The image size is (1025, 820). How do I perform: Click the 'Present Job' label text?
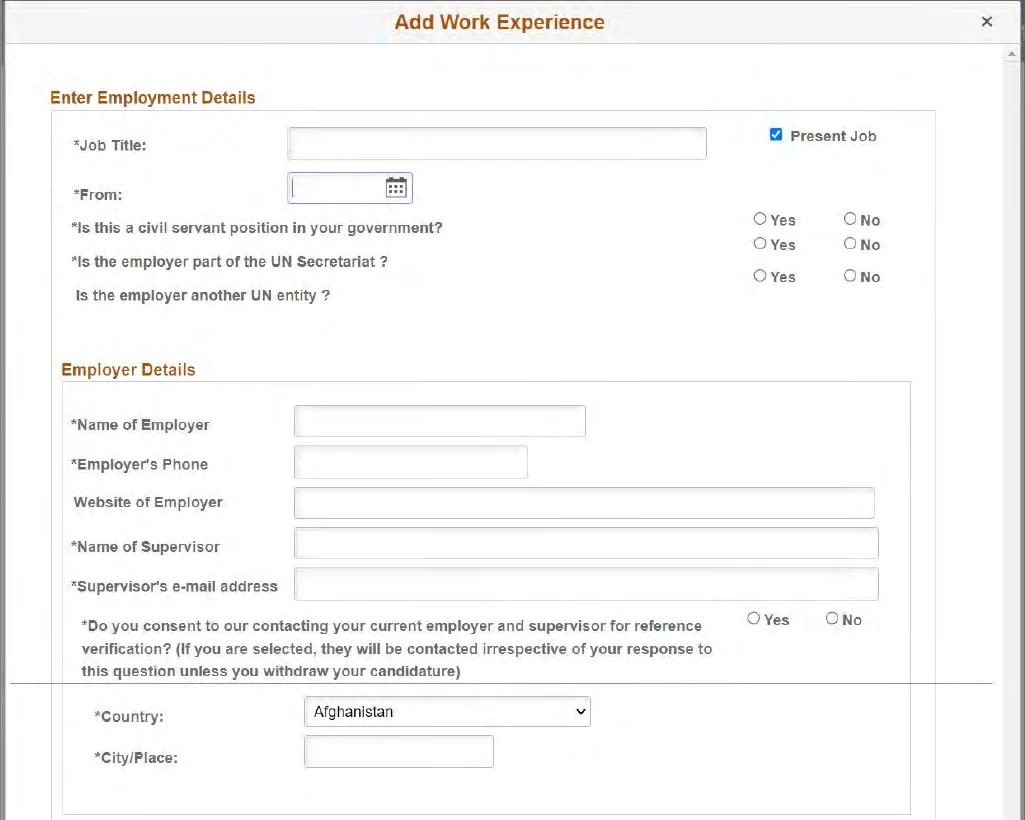pyautogui.click(x=833, y=136)
